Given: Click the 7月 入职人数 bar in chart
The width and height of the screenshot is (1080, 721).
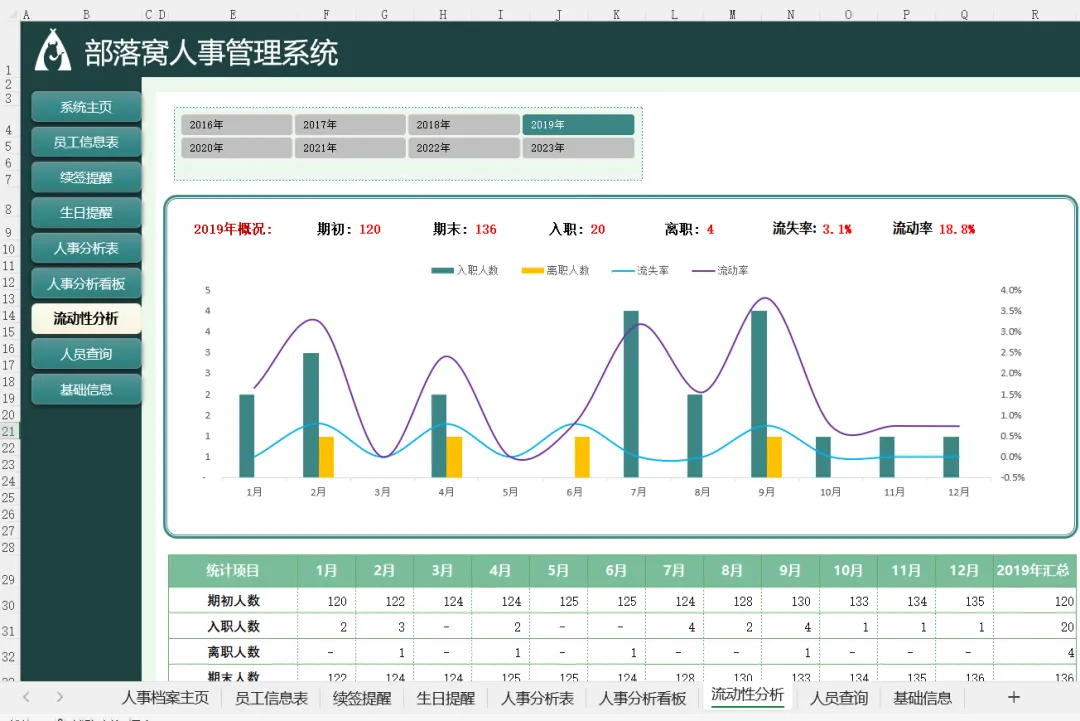Looking at the screenshot, I should (x=631, y=394).
